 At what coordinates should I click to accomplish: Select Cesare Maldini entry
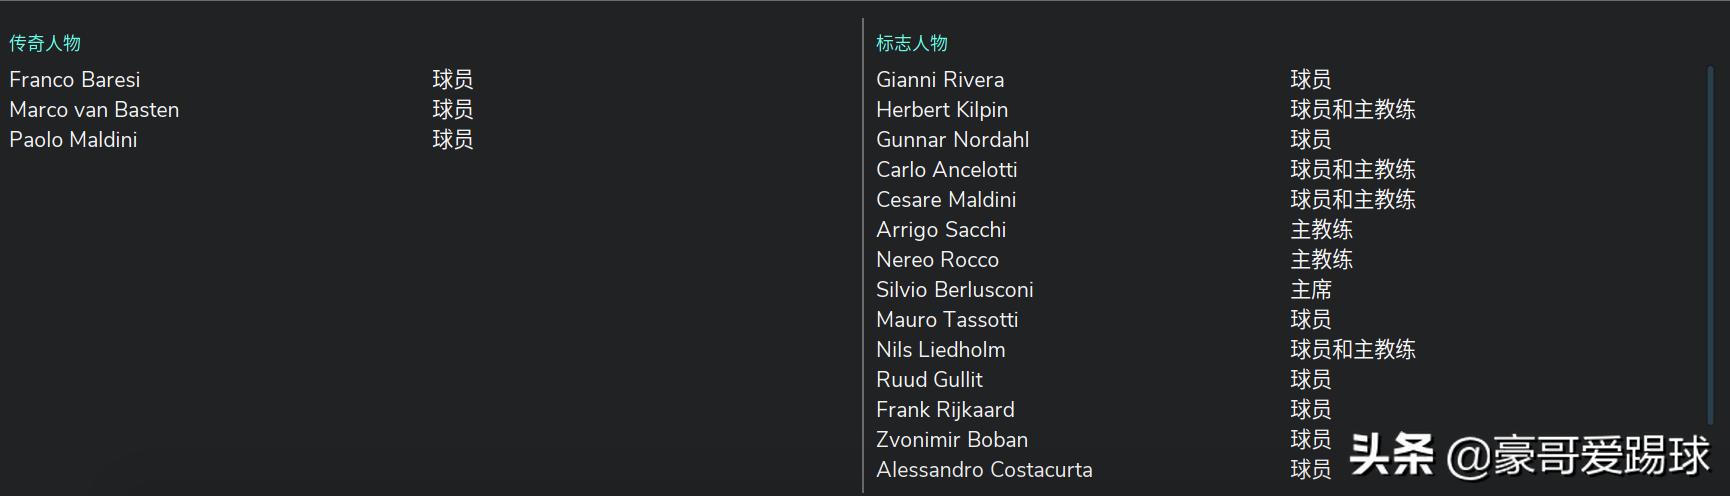coord(946,200)
